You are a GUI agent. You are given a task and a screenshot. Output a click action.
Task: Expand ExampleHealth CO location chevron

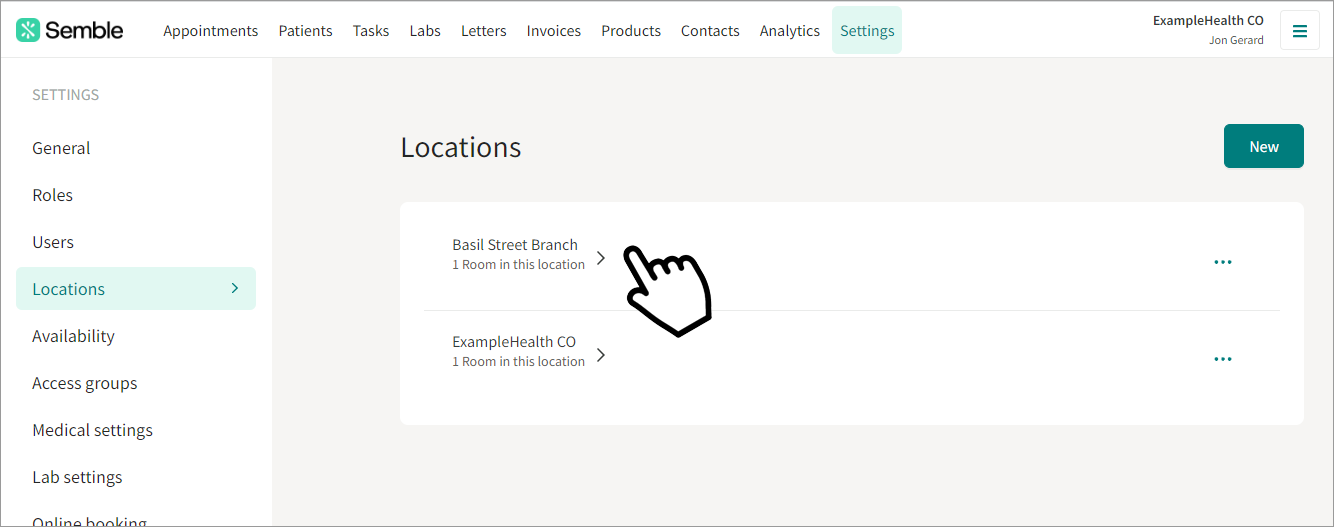pos(601,354)
